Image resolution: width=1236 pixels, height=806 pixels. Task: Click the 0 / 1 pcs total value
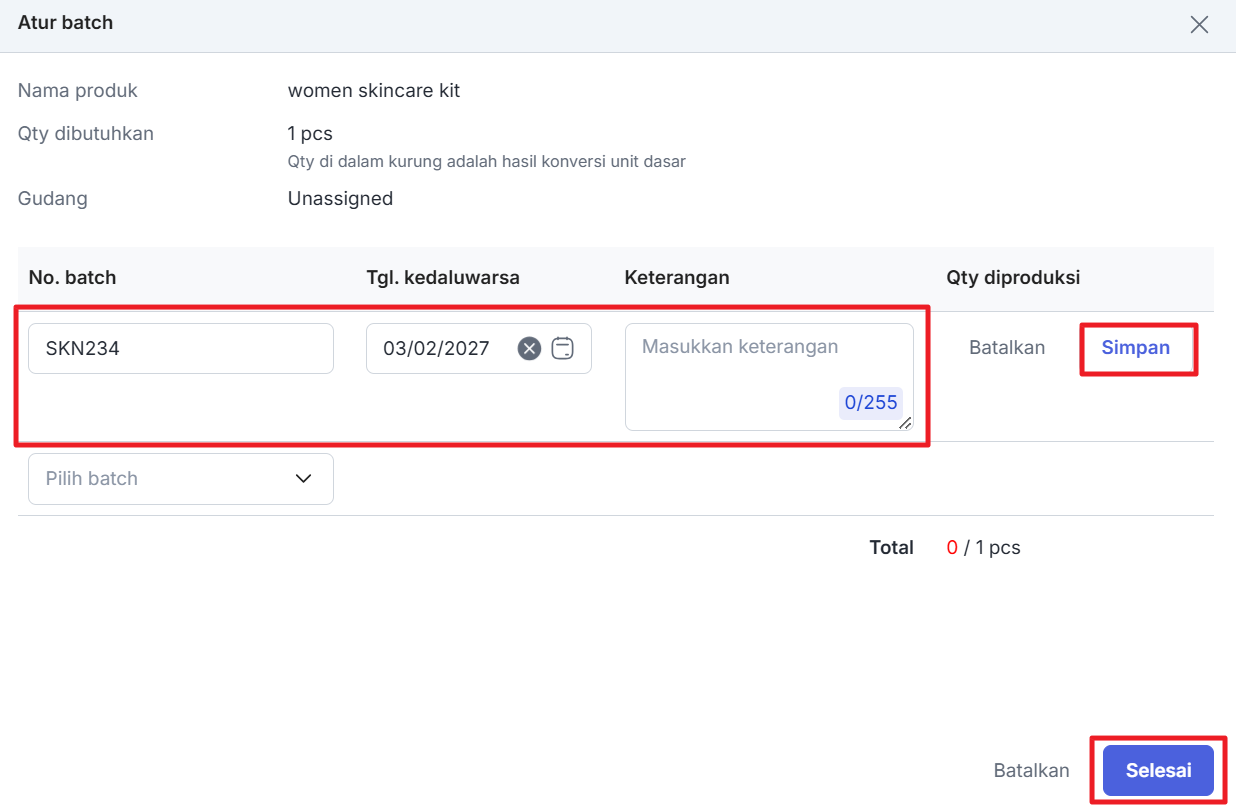[x=983, y=548]
